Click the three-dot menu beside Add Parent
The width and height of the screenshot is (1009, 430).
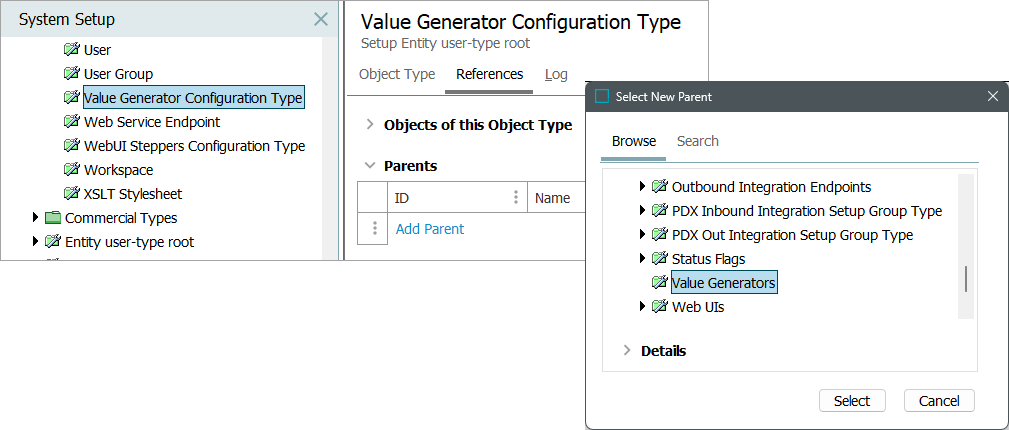click(x=374, y=229)
